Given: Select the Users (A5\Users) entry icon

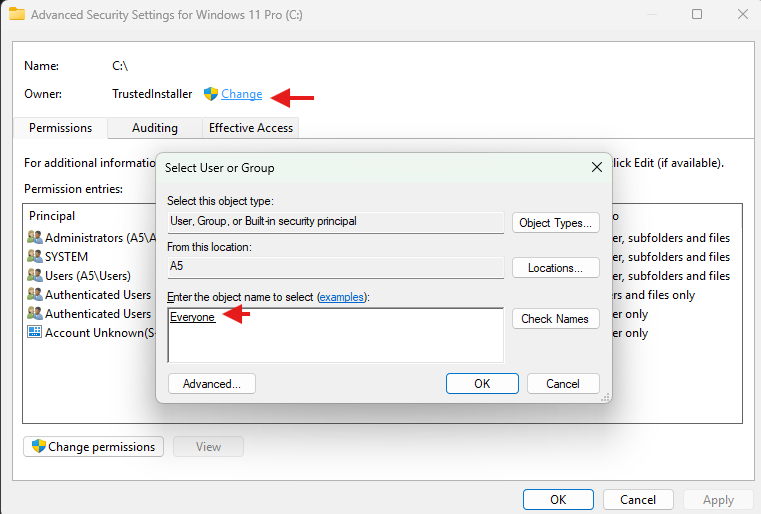Looking at the screenshot, I should click(35, 276).
